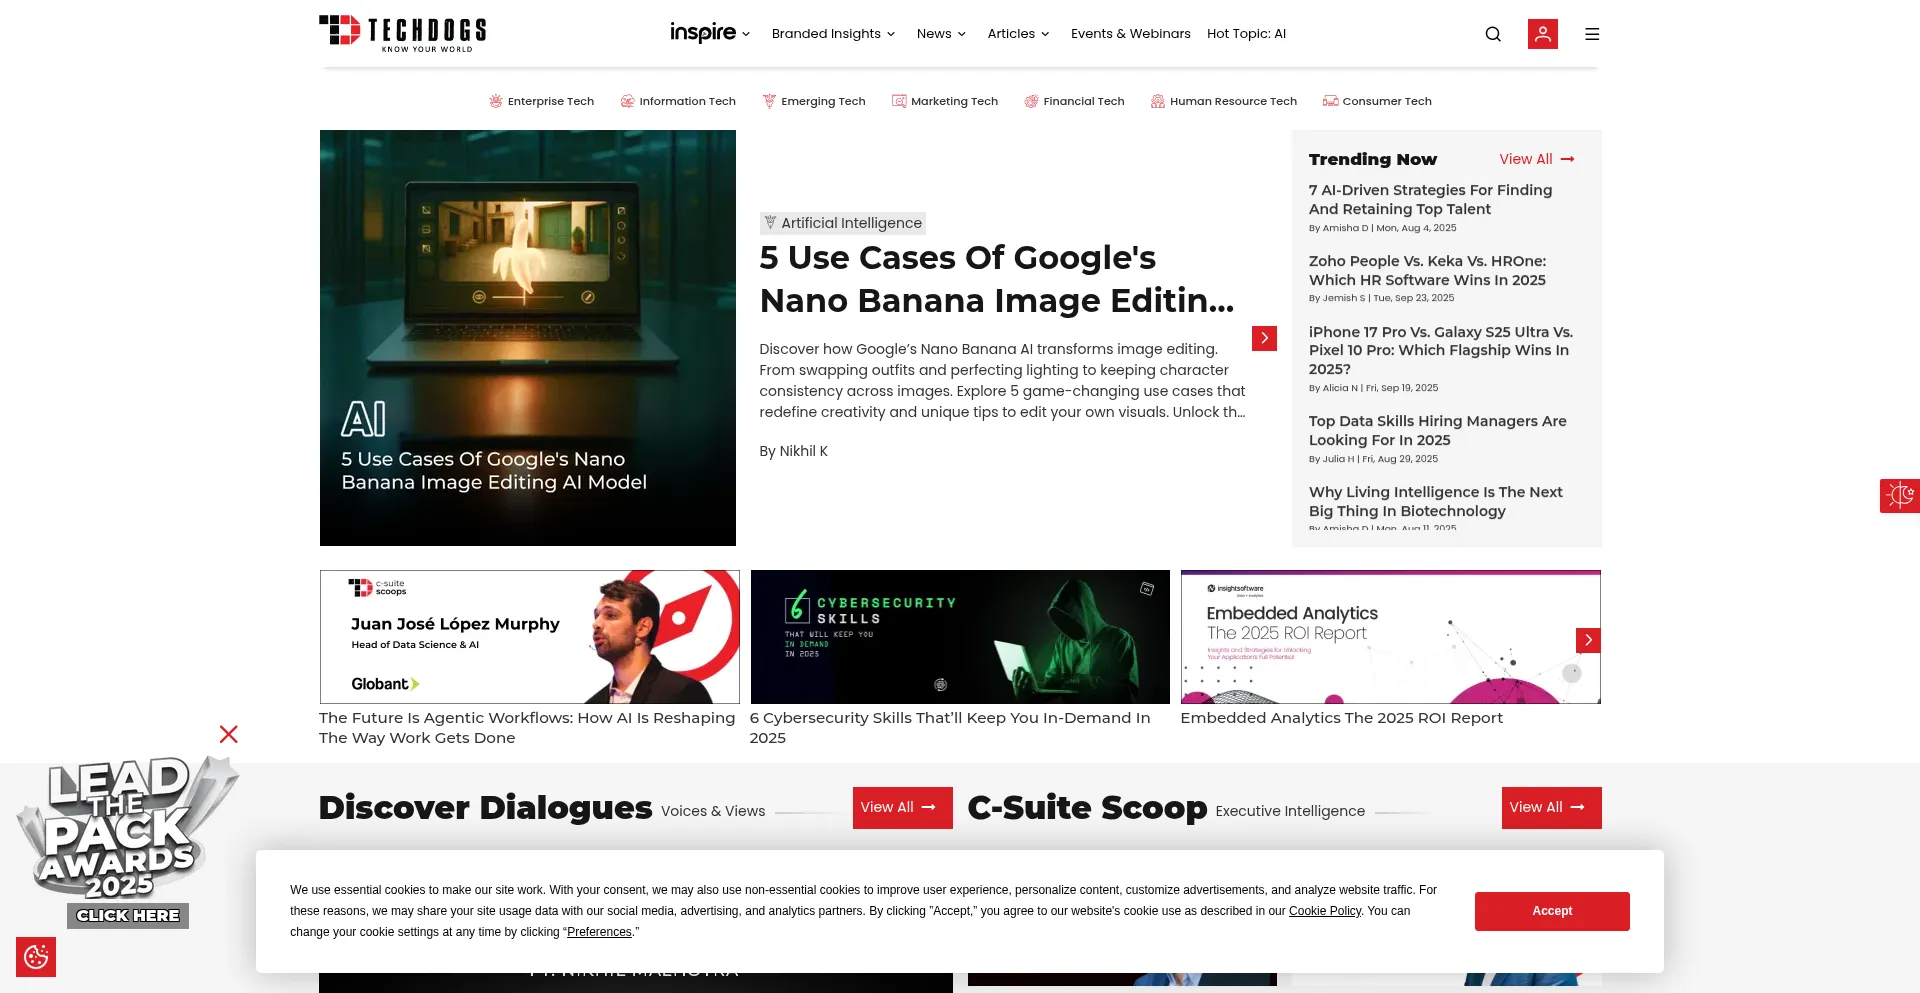Expand the Branded Insights dropdown

pos(833,34)
